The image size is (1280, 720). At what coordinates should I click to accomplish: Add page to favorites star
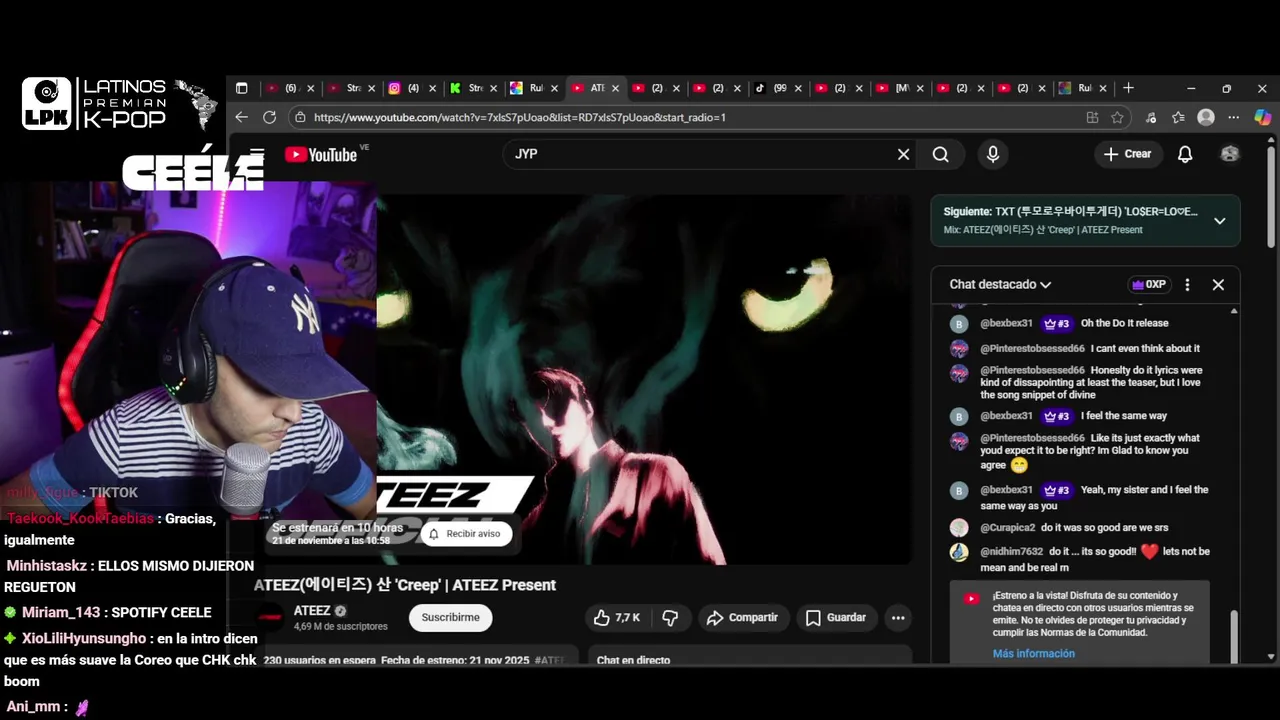(1117, 117)
